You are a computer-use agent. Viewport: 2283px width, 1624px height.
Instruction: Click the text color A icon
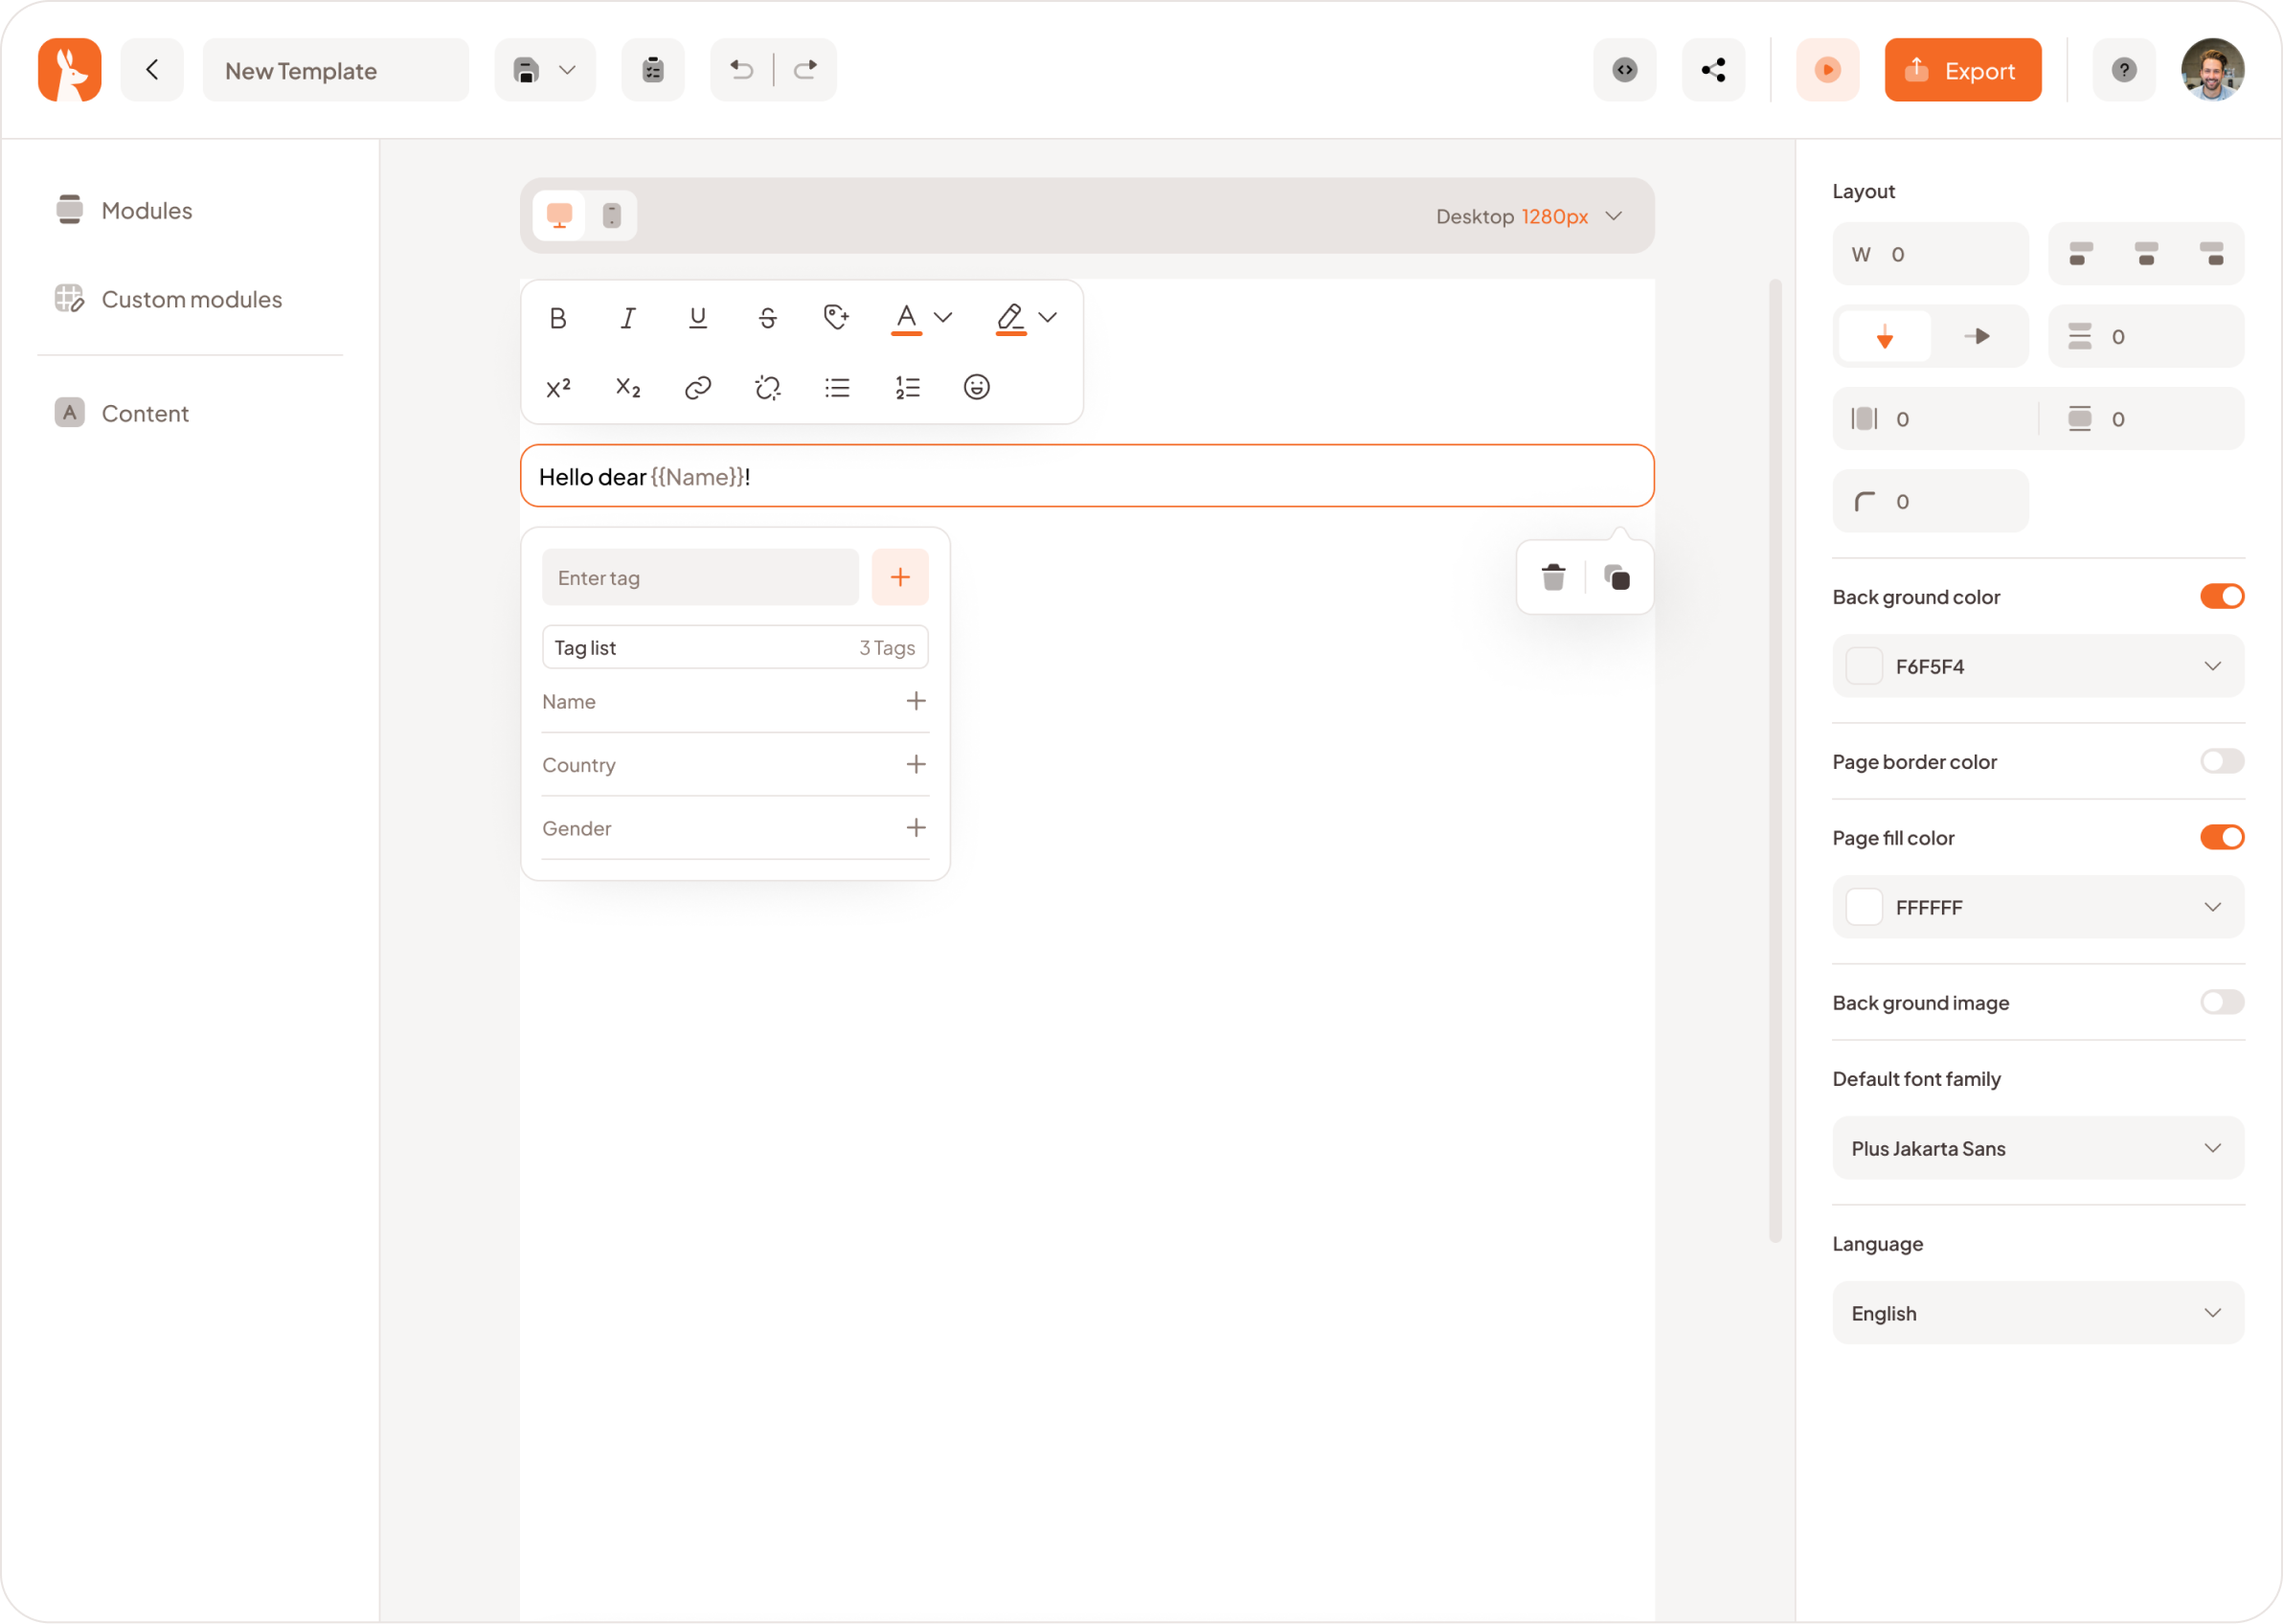906,318
